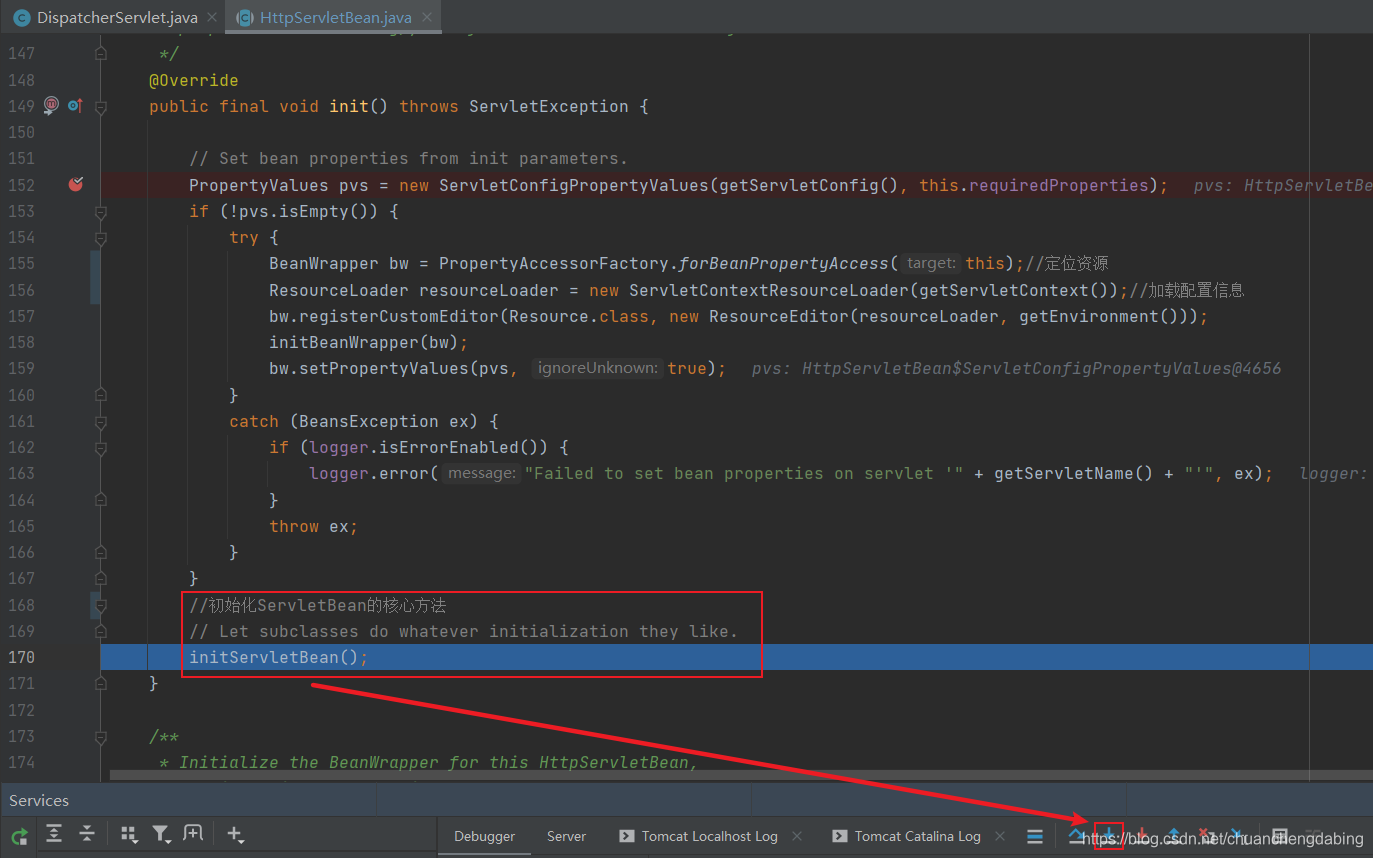Open the Group By services menu
Viewport: 1373px width, 858px height.
[129, 834]
